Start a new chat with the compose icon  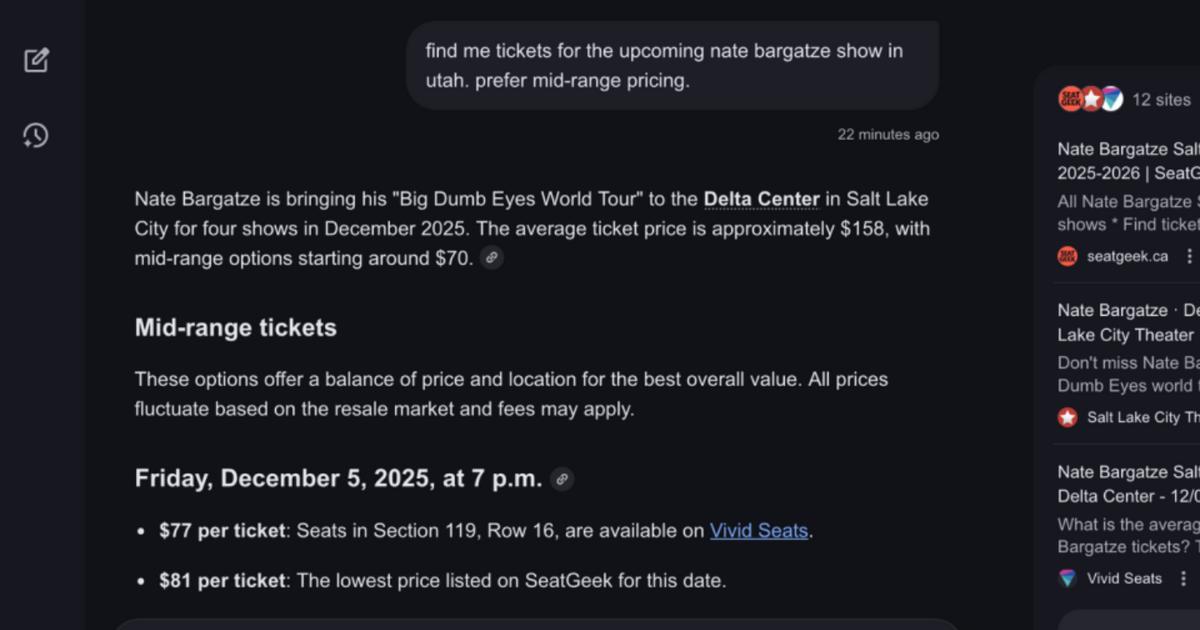coord(36,60)
